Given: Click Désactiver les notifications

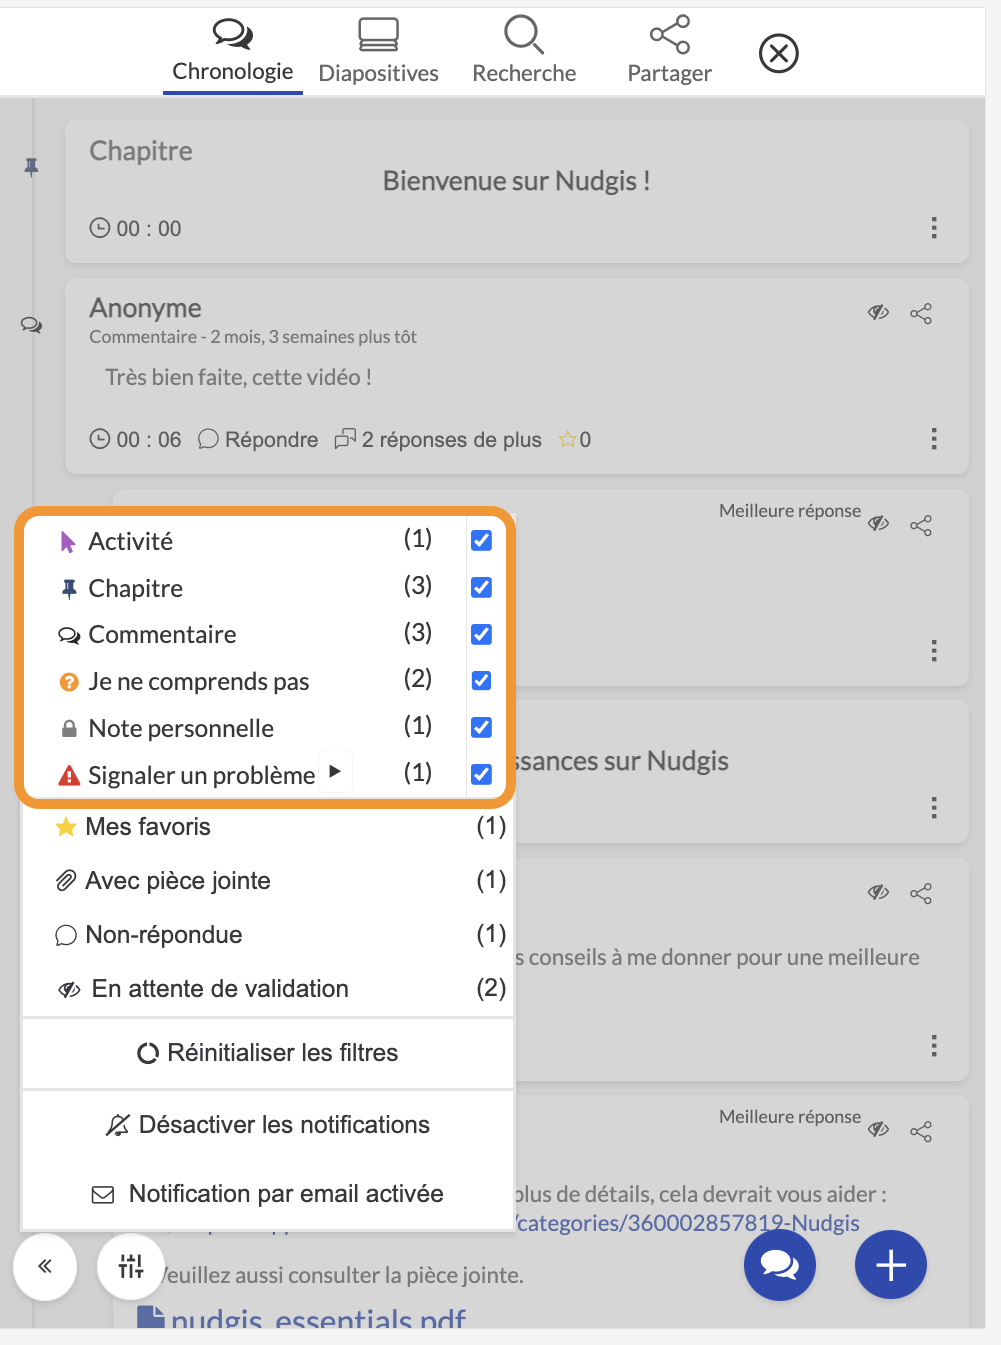Looking at the screenshot, I should (268, 1125).
